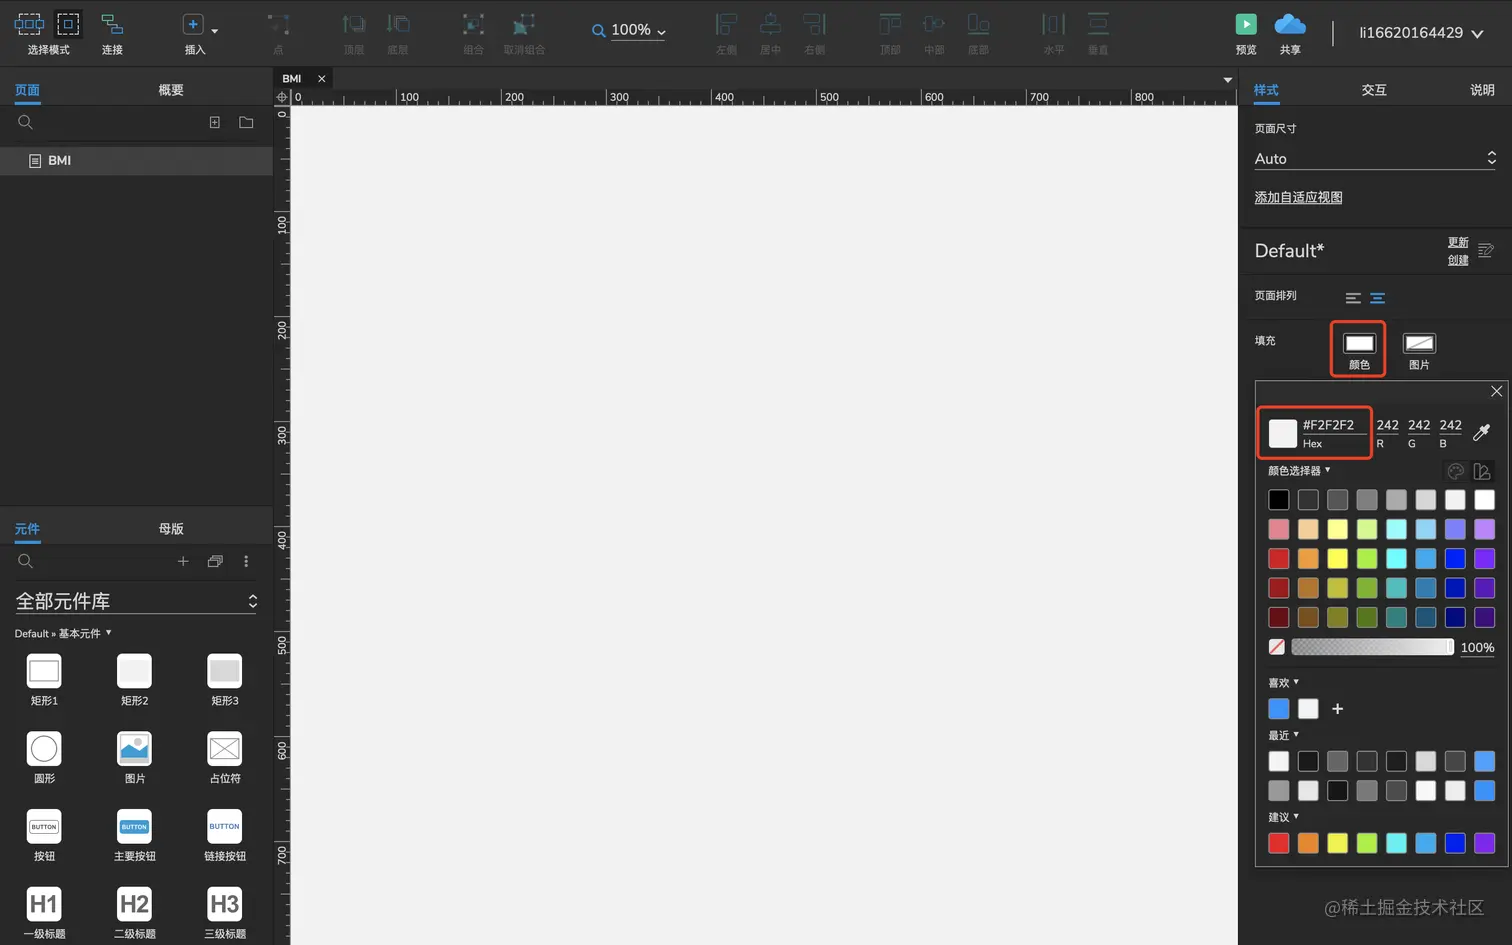Click the search icon in pages panel

(26, 122)
